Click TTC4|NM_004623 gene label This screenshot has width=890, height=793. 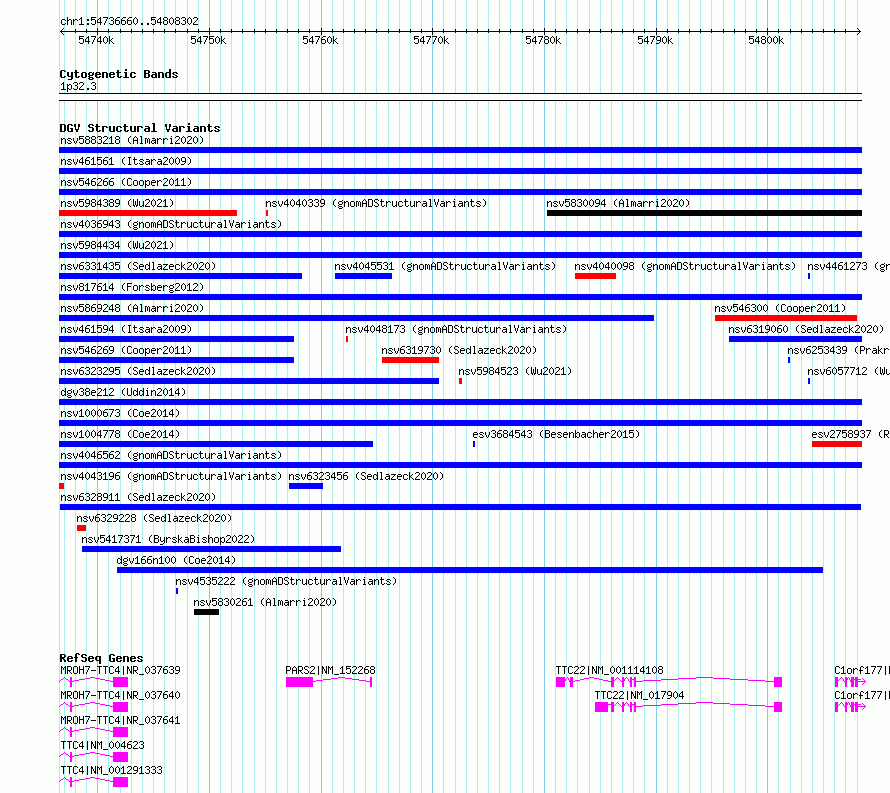[102, 745]
